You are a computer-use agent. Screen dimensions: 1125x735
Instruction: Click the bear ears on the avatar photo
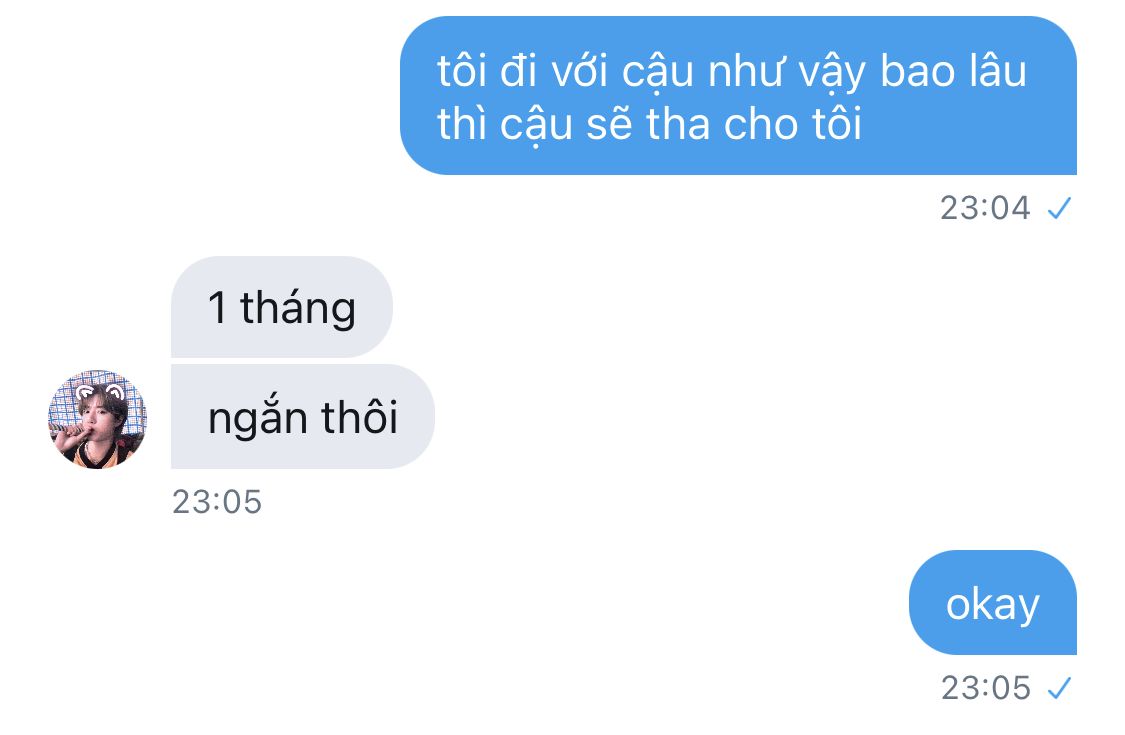coord(100,392)
